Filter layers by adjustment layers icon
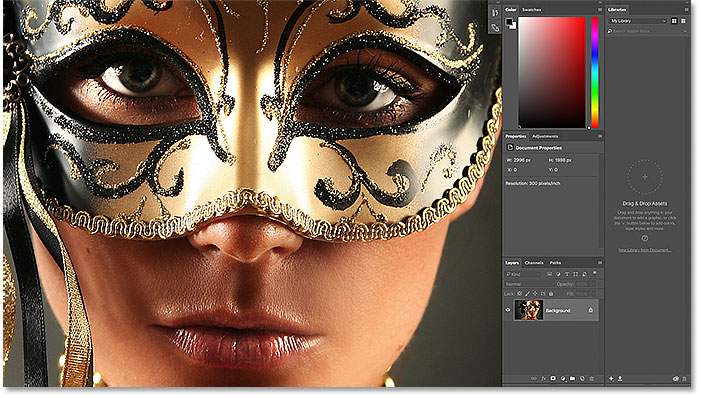Screen dimensions: 701x398 coord(558,274)
